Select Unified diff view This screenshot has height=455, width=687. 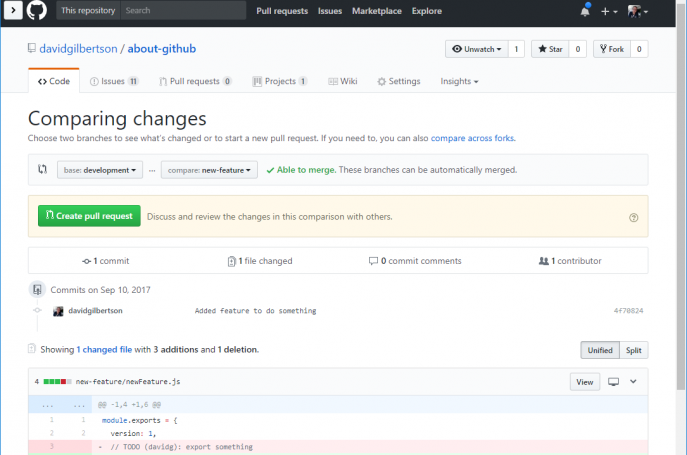pyautogui.click(x=600, y=350)
